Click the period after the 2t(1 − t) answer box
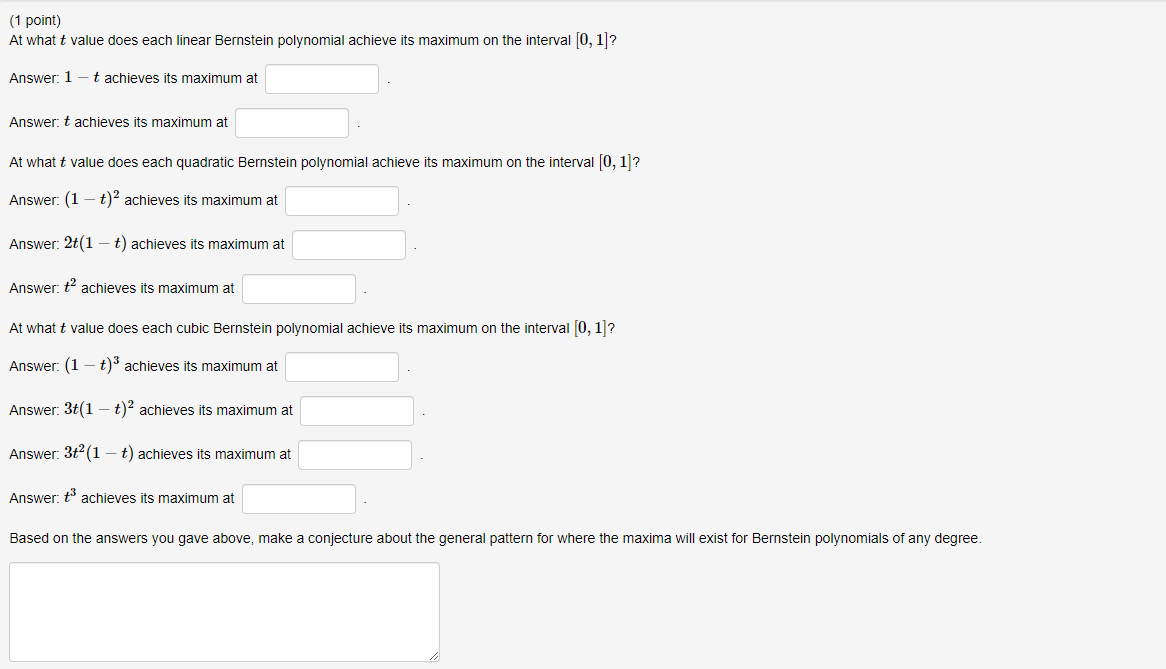This screenshot has height=669, width=1166. point(414,249)
